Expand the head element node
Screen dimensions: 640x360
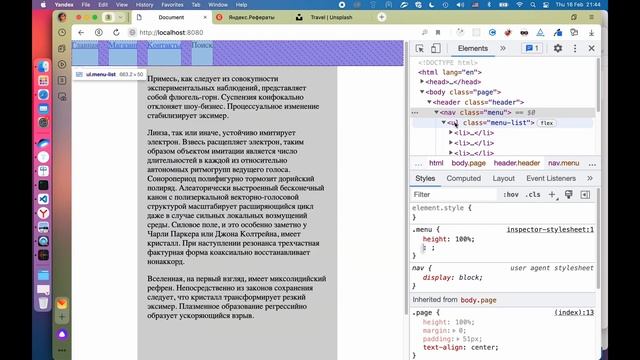coord(422,82)
